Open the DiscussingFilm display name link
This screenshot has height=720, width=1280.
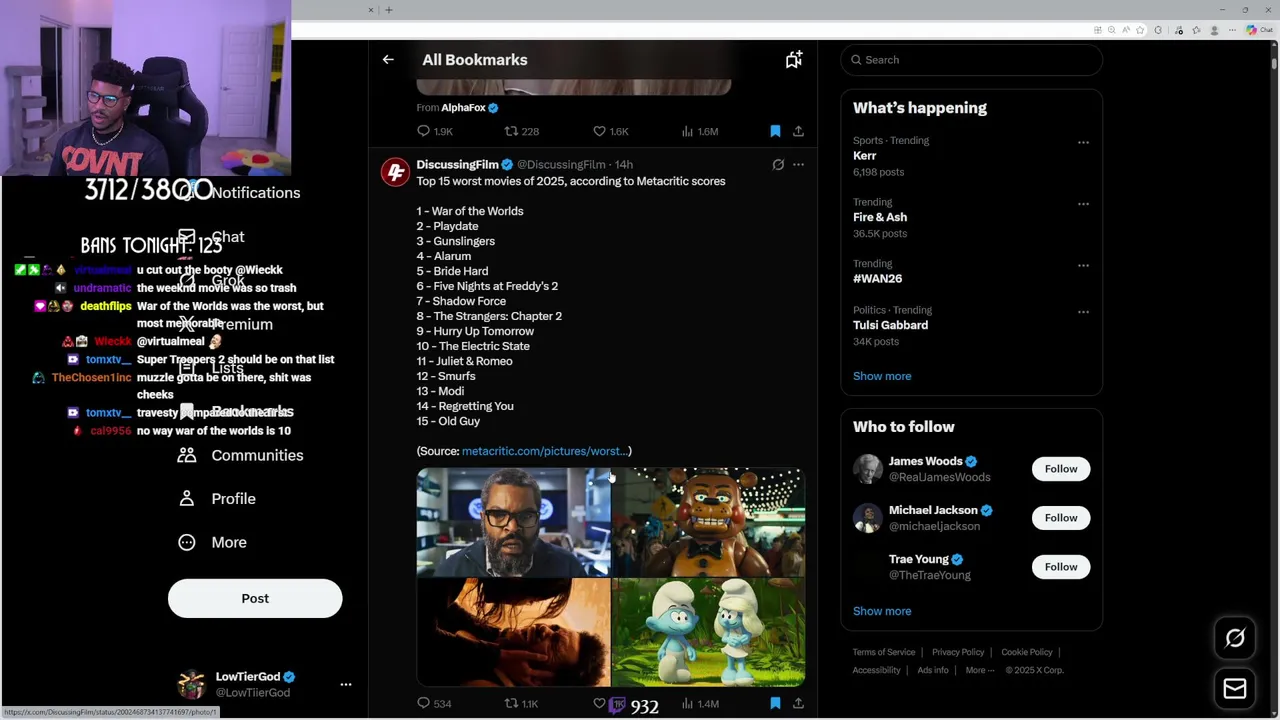click(457, 164)
